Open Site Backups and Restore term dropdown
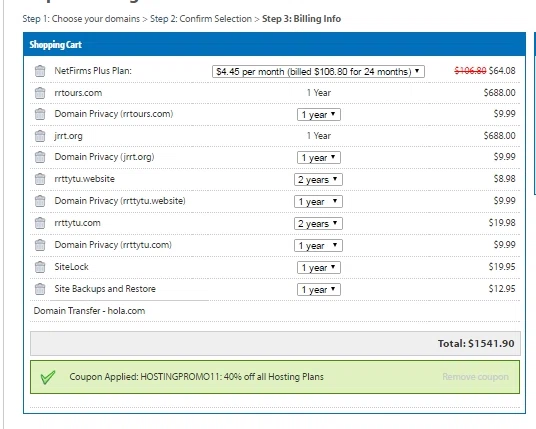This screenshot has width=536, height=429. point(319,290)
